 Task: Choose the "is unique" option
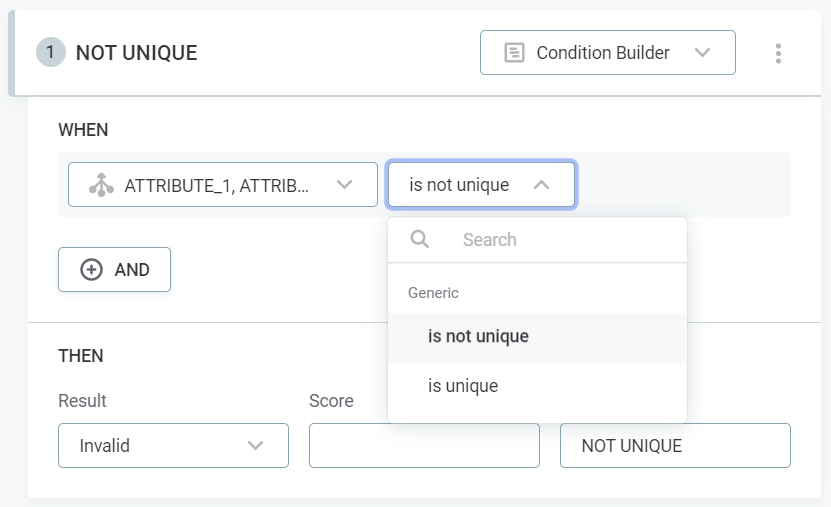pos(463,386)
